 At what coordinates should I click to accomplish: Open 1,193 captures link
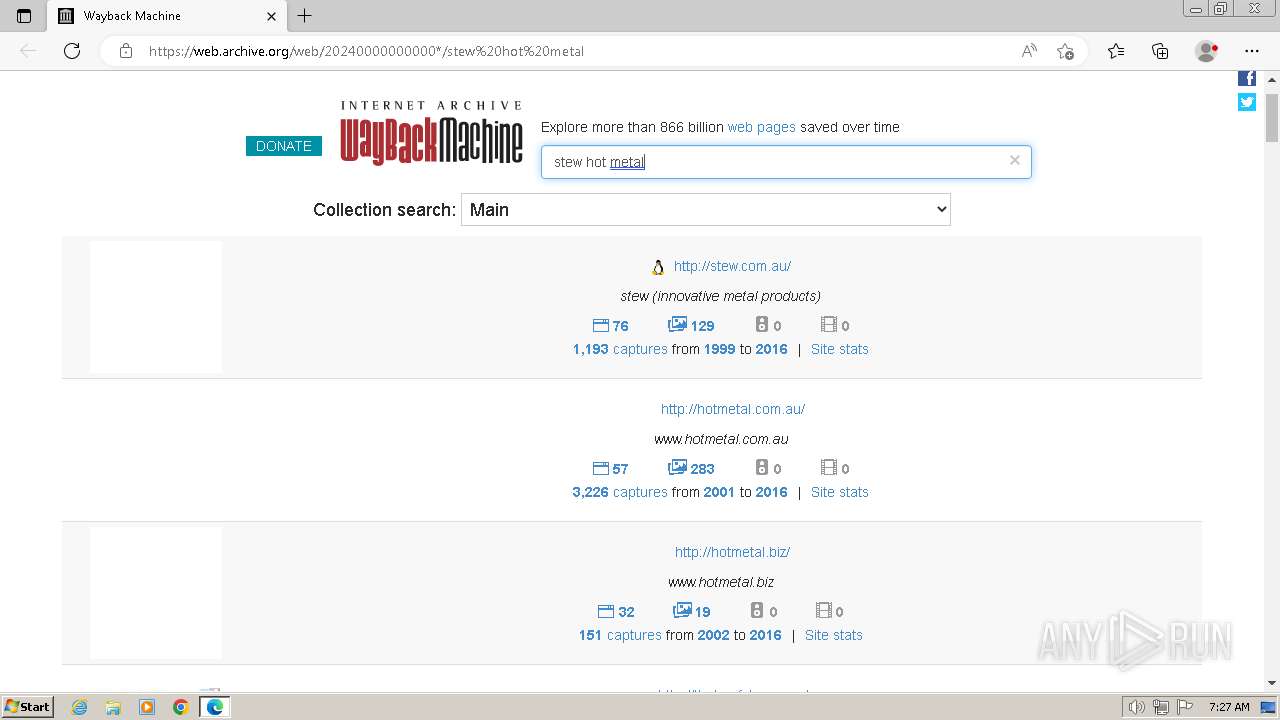click(x=620, y=349)
